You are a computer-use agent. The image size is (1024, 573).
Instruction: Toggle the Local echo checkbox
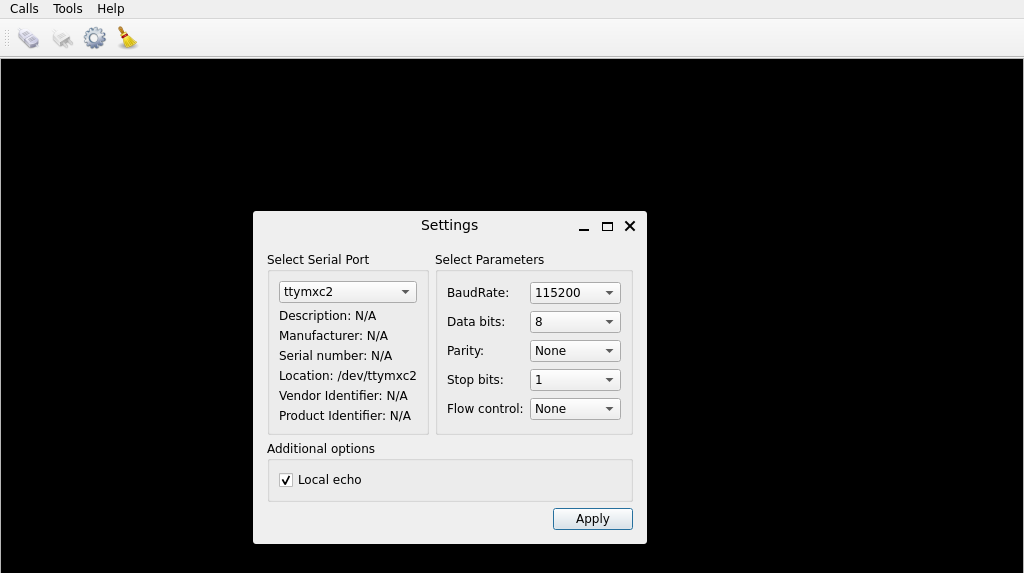pos(286,480)
